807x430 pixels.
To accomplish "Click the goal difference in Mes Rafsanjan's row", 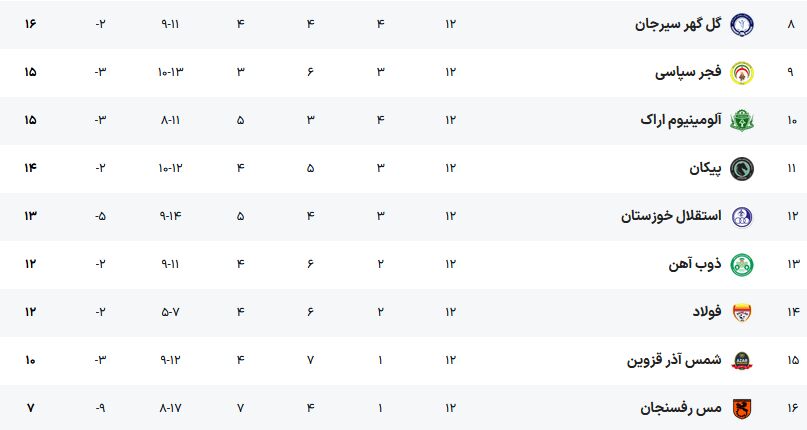I will click(101, 408).
